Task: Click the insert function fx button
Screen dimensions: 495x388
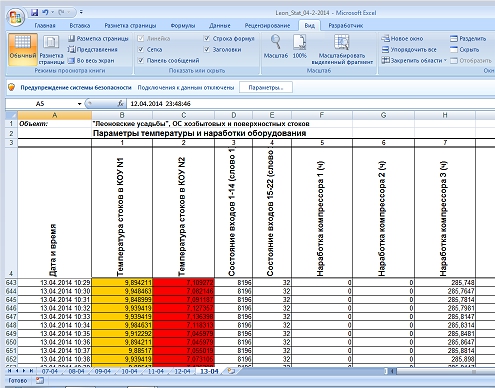Action: pyautogui.click(x=121, y=104)
